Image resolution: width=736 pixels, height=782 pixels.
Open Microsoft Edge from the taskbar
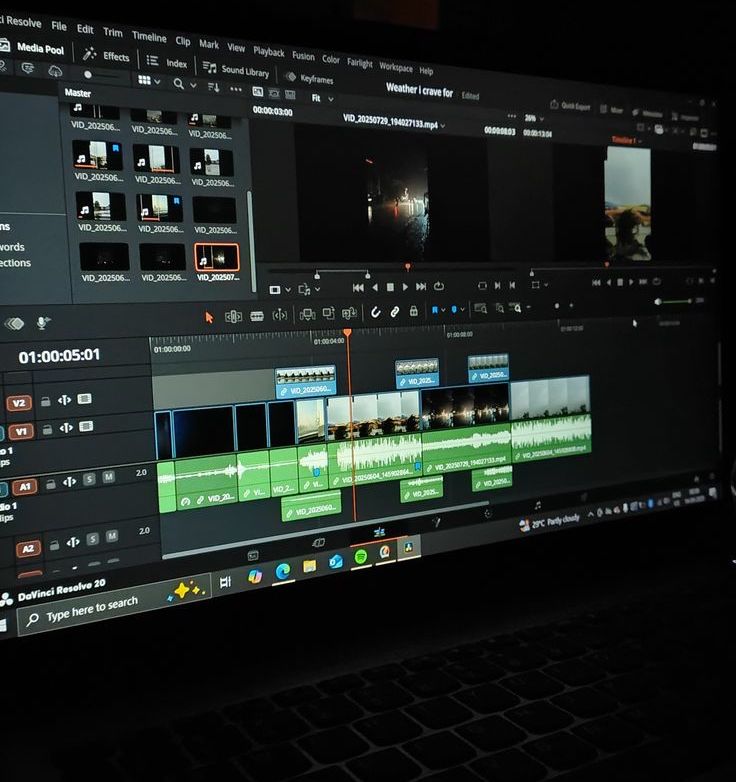(283, 571)
